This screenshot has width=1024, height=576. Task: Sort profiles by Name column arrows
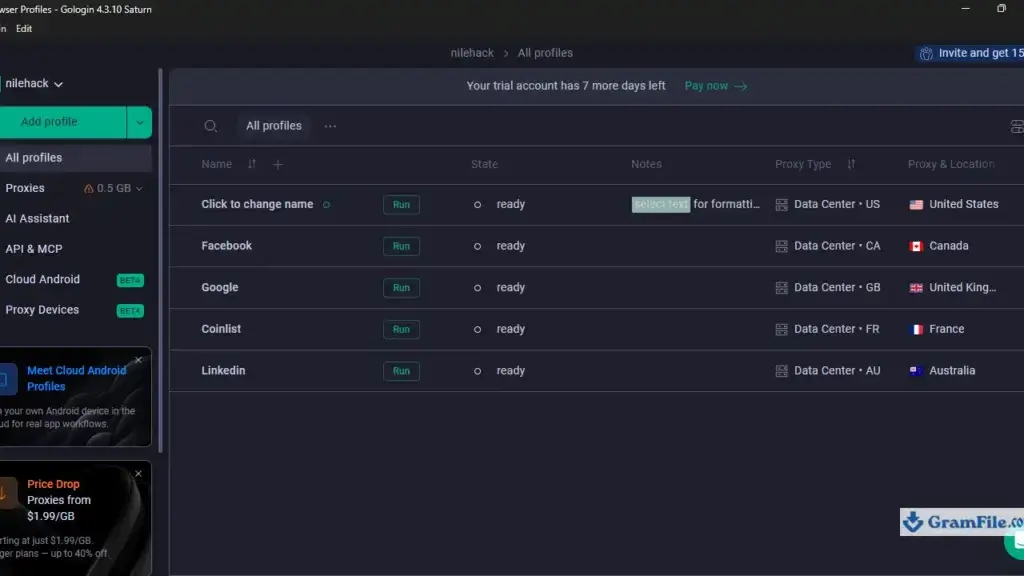251,165
